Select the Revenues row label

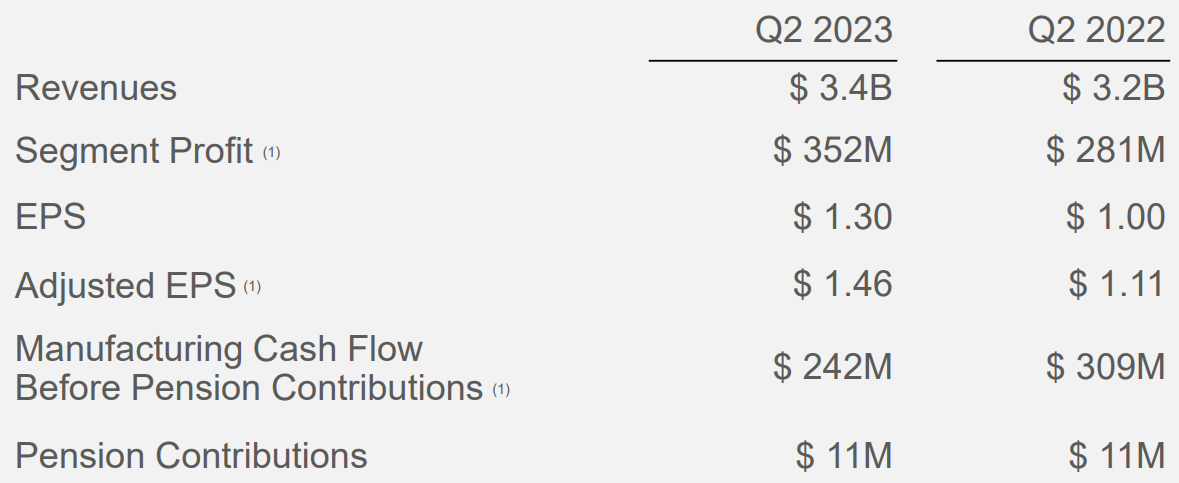coord(96,88)
